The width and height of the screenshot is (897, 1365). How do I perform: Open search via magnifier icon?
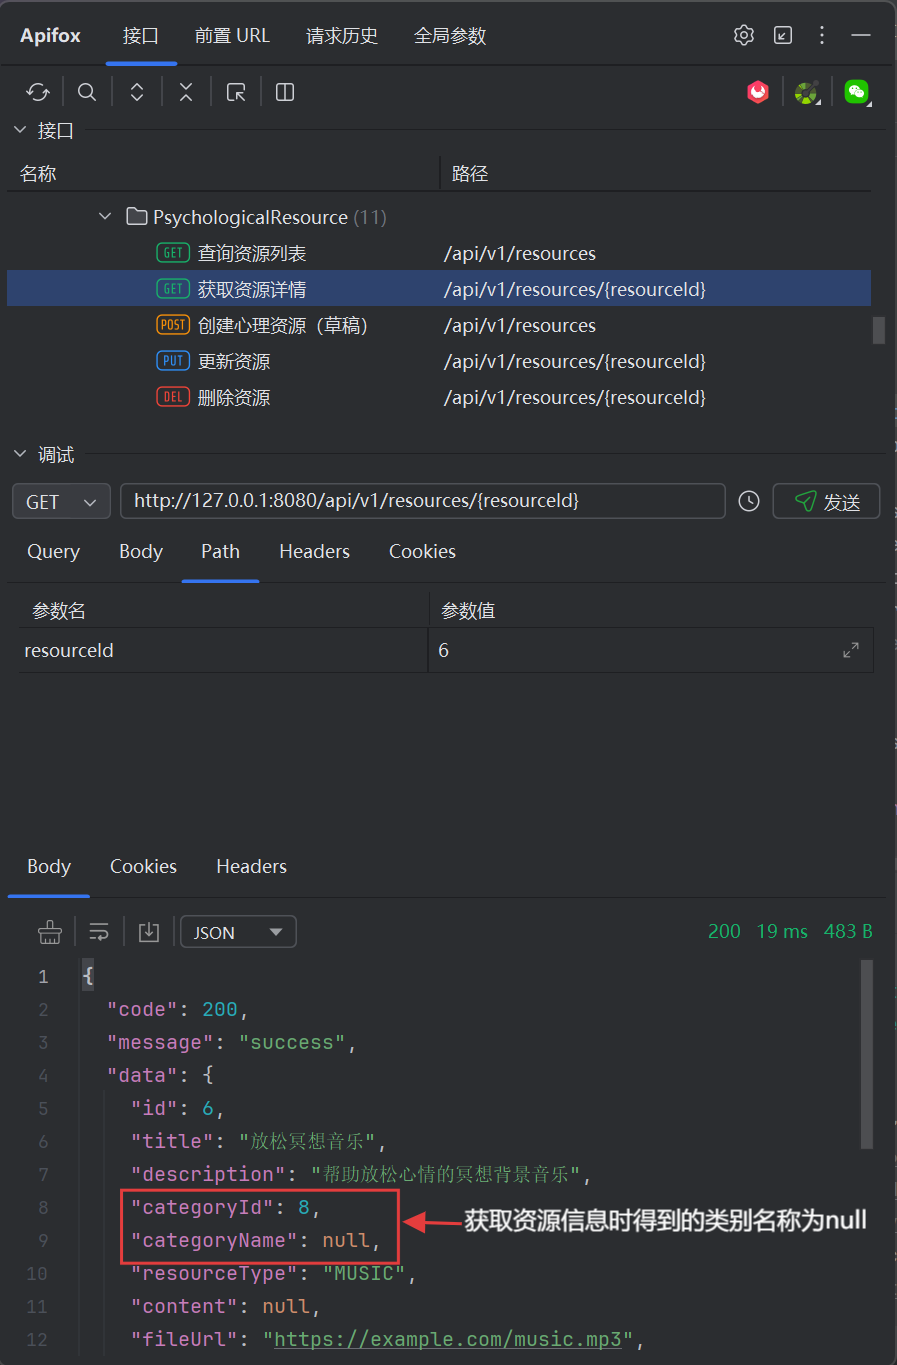pyautogui.click(x=87, y=92)
